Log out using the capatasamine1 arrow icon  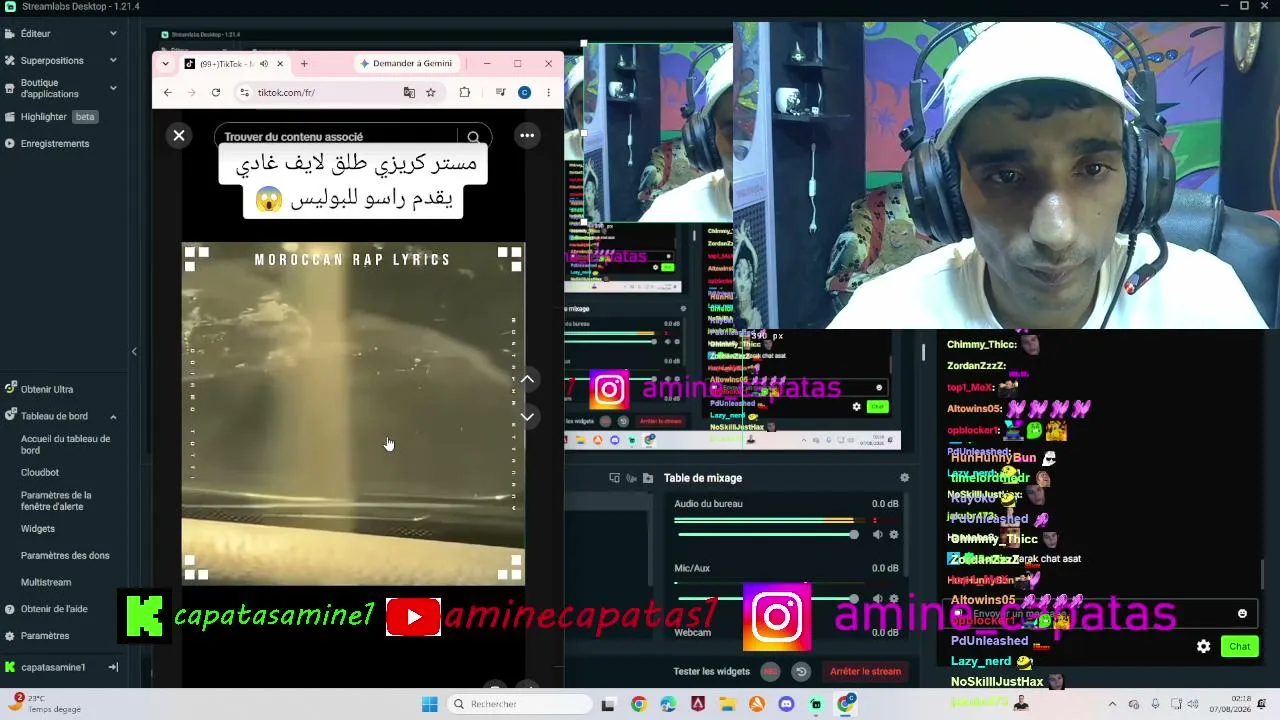point(113,667)
